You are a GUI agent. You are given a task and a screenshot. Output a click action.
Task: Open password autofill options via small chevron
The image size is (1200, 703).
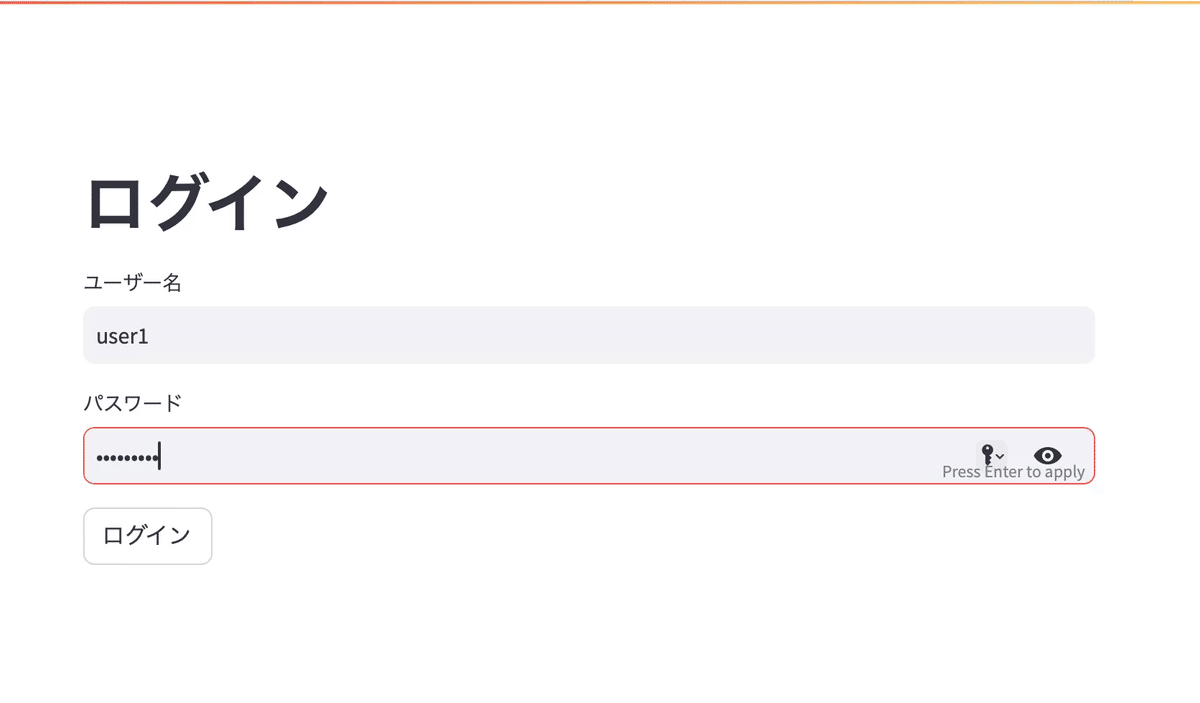[x=999, y=457]
